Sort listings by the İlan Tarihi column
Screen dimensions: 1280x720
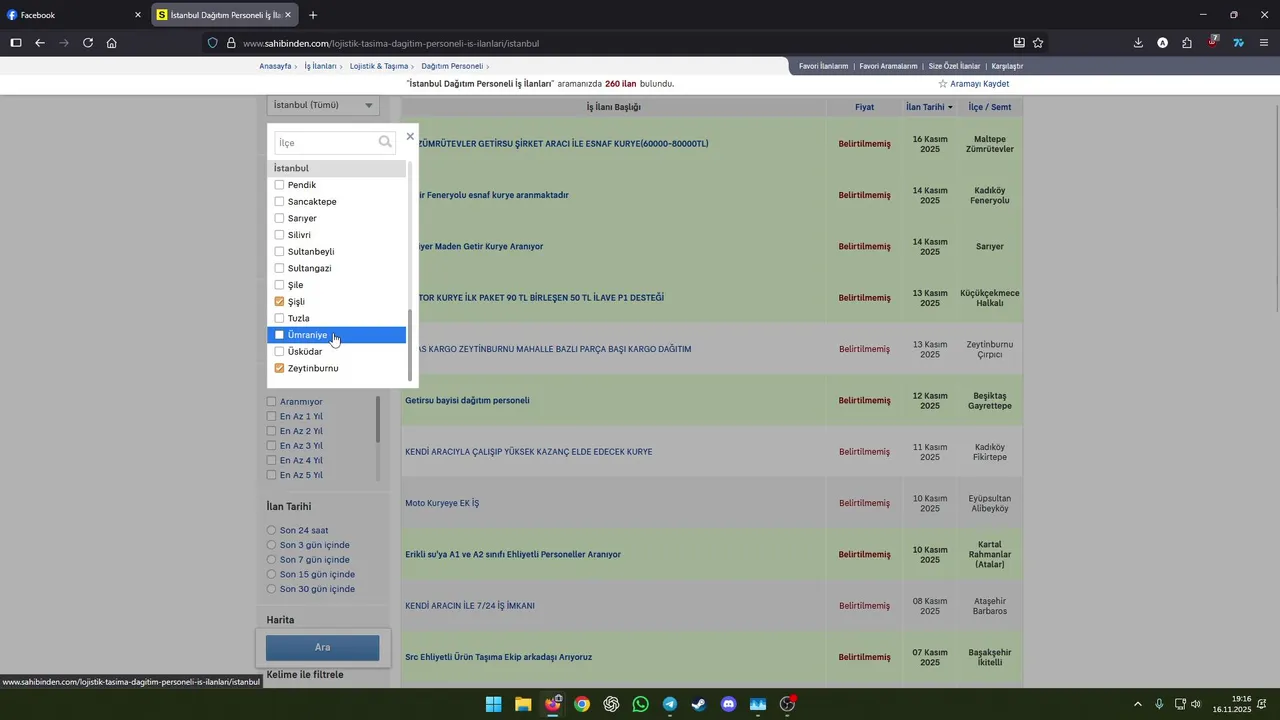point(929,107)
